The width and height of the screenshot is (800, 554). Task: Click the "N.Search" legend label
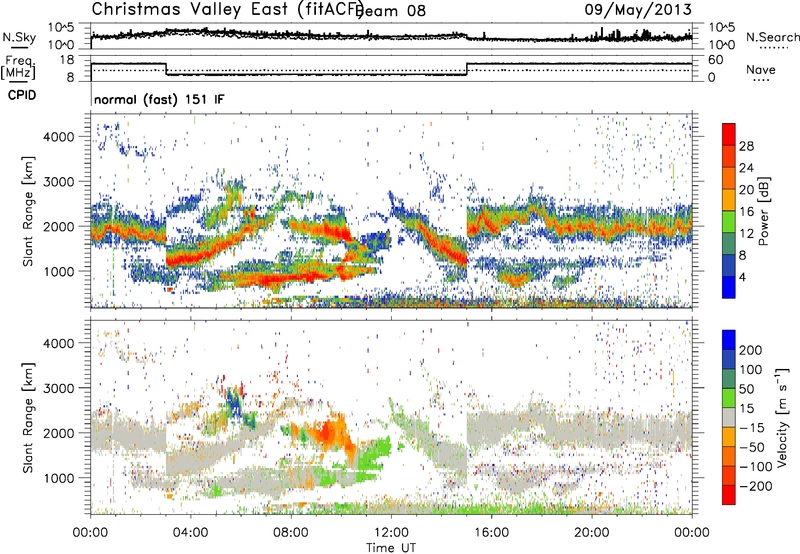(x=772, y=37)
